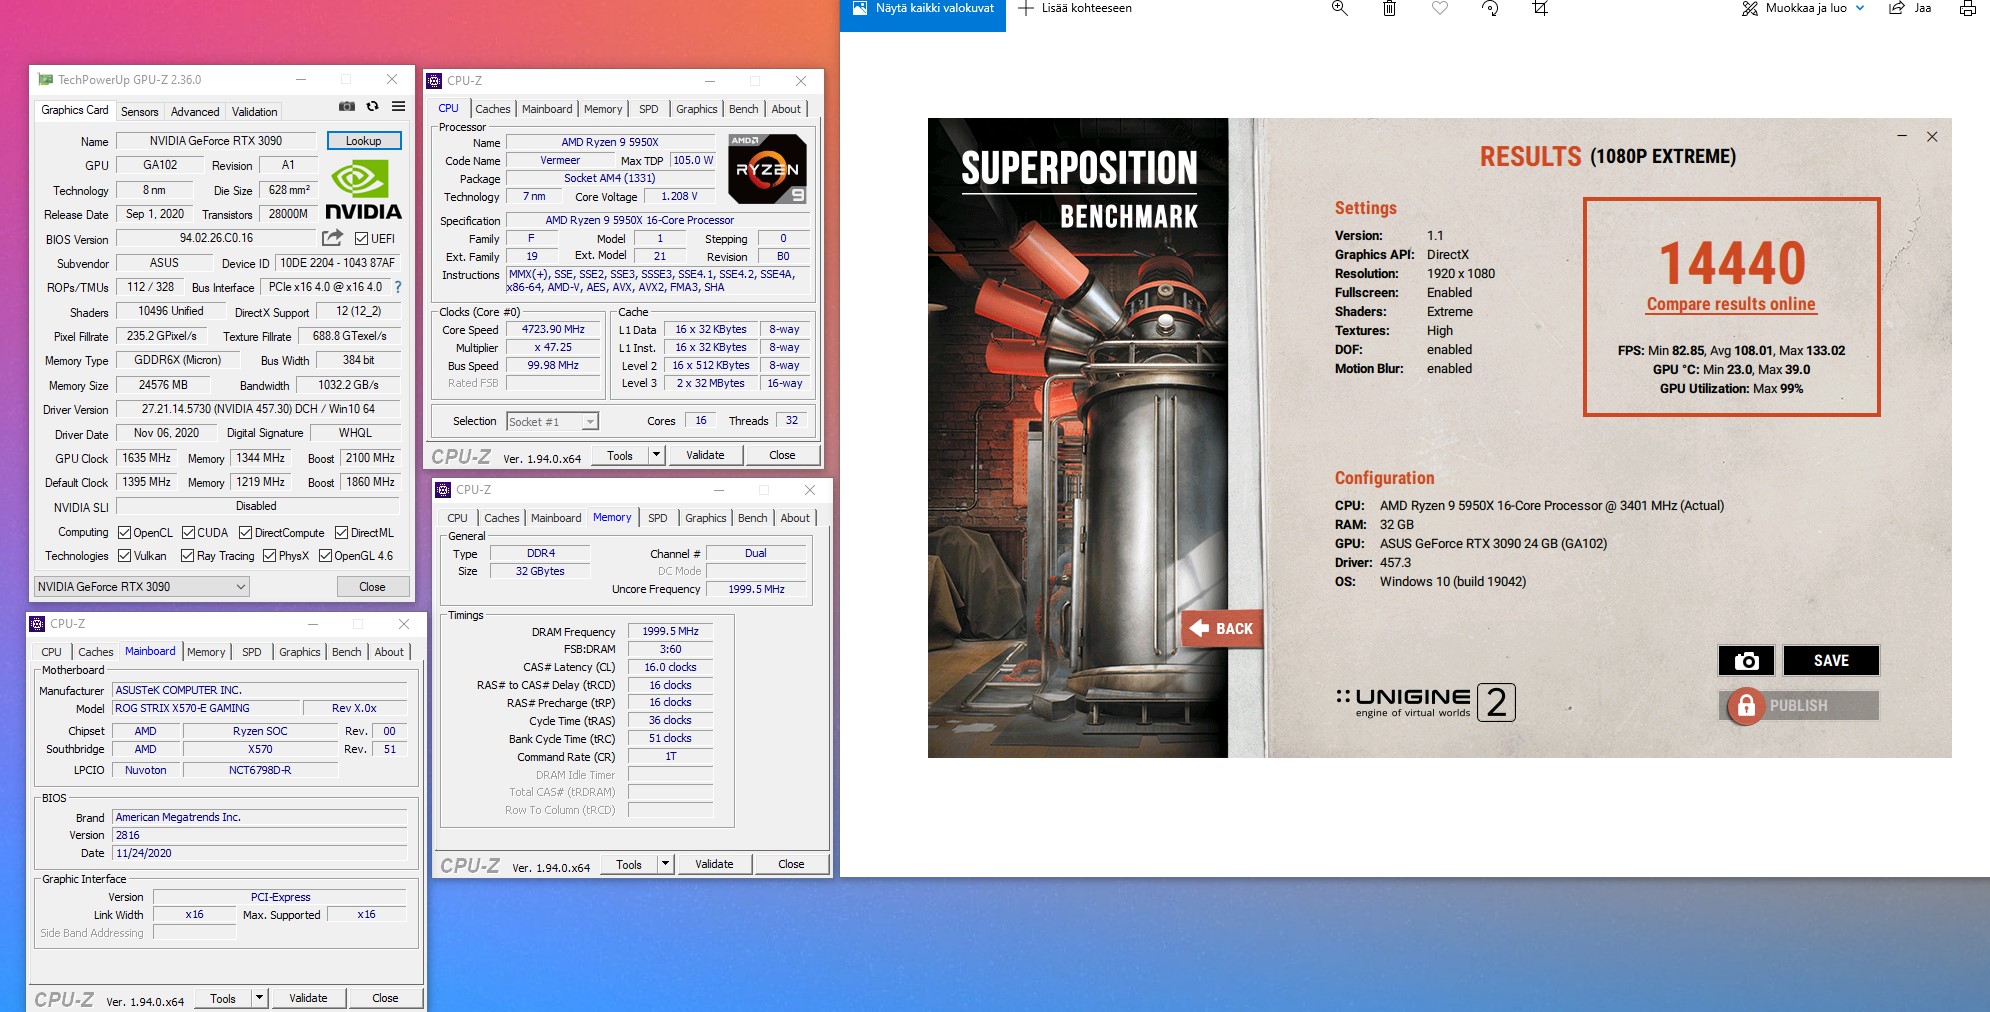Click the Superposition screenshot camera button

[1746, 661]
